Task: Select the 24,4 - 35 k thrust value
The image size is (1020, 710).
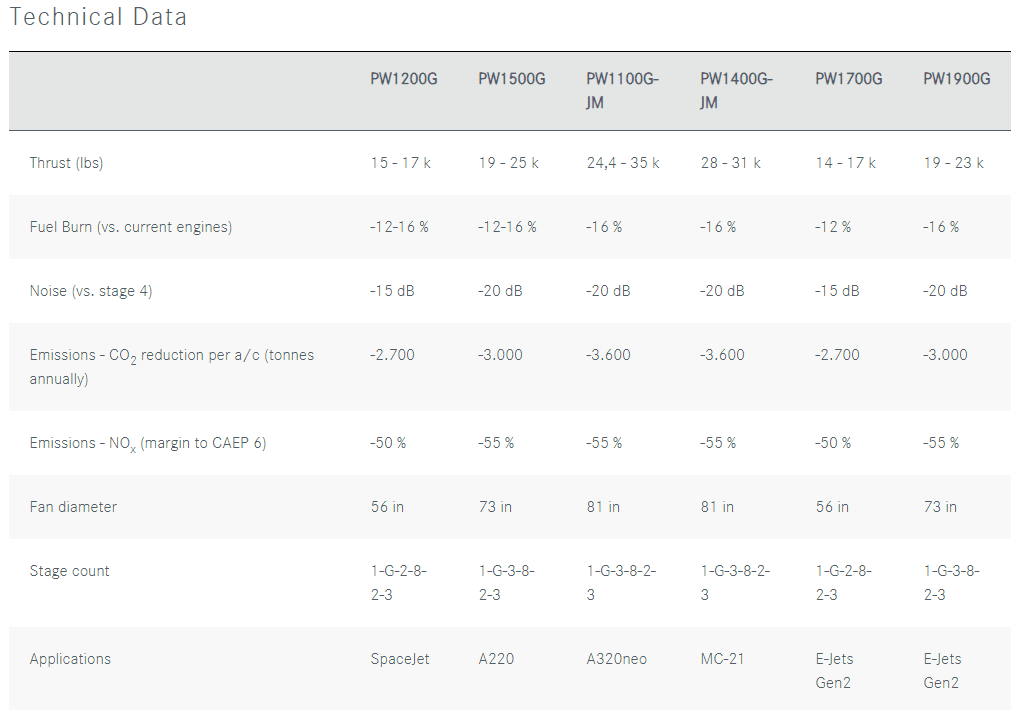Action: click(623, 163)
